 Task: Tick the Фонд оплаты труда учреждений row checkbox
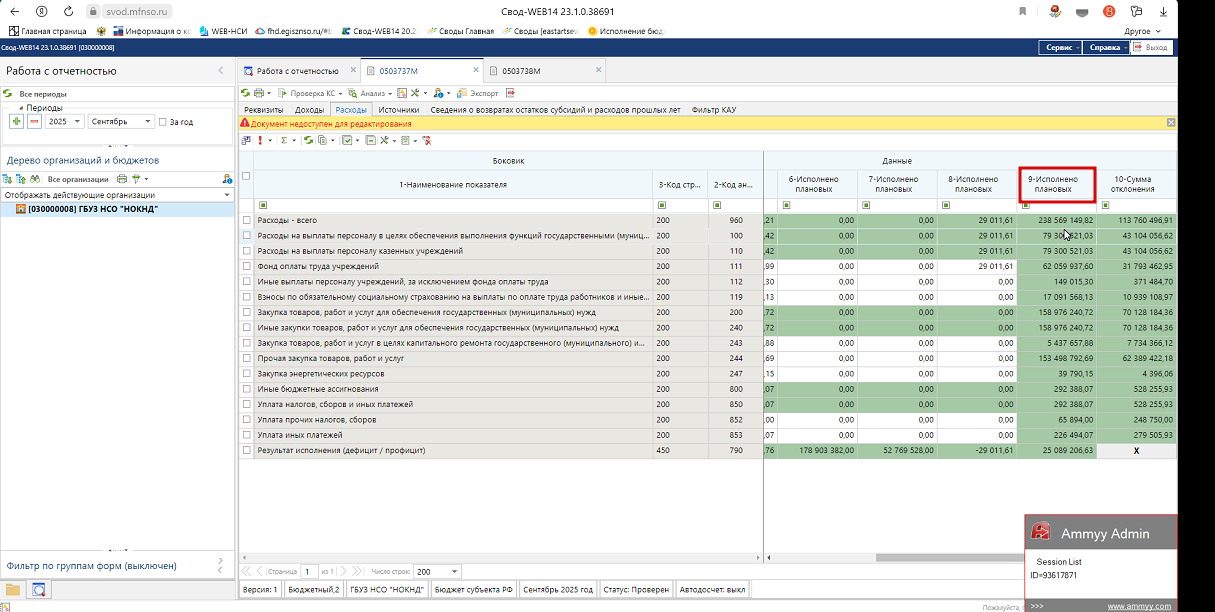tap(246, 266)
